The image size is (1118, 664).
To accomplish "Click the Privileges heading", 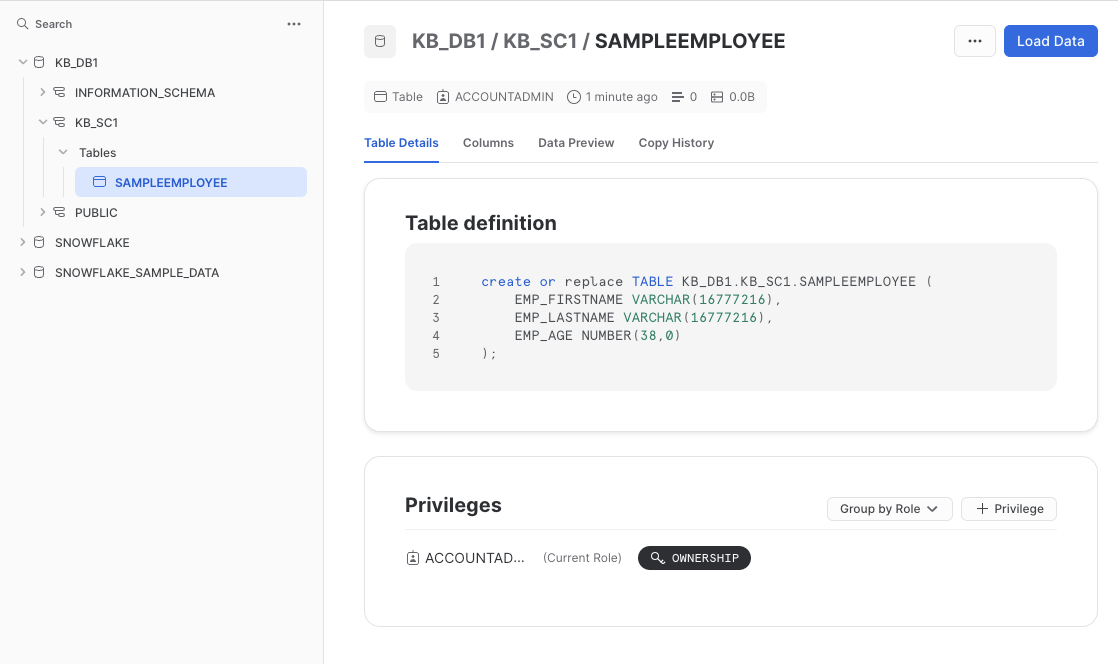I will click(453, 505).
